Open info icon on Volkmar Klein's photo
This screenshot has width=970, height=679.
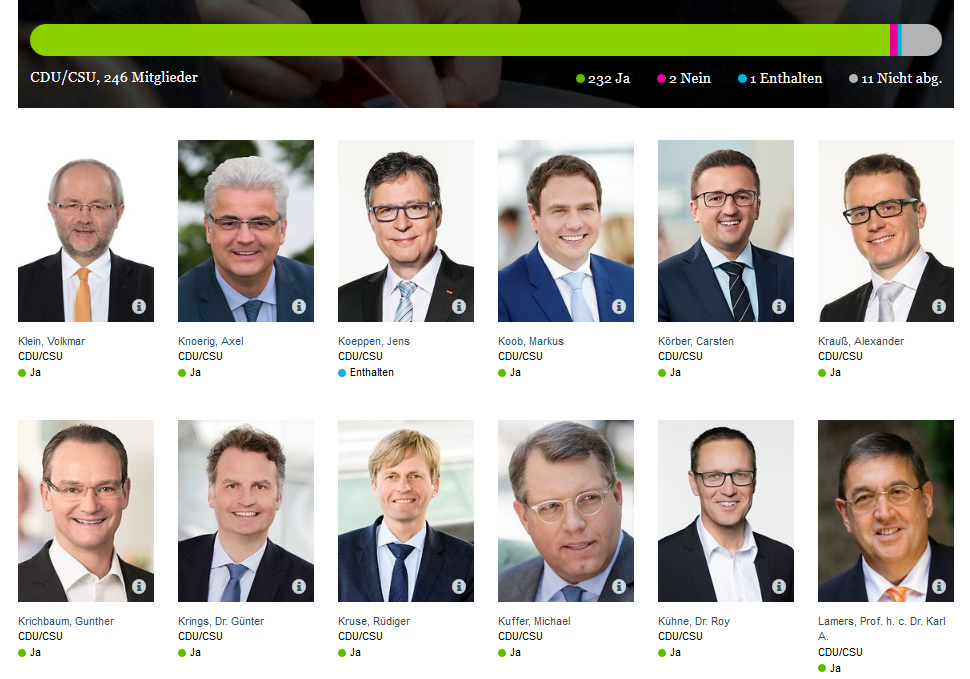point(139,306)
